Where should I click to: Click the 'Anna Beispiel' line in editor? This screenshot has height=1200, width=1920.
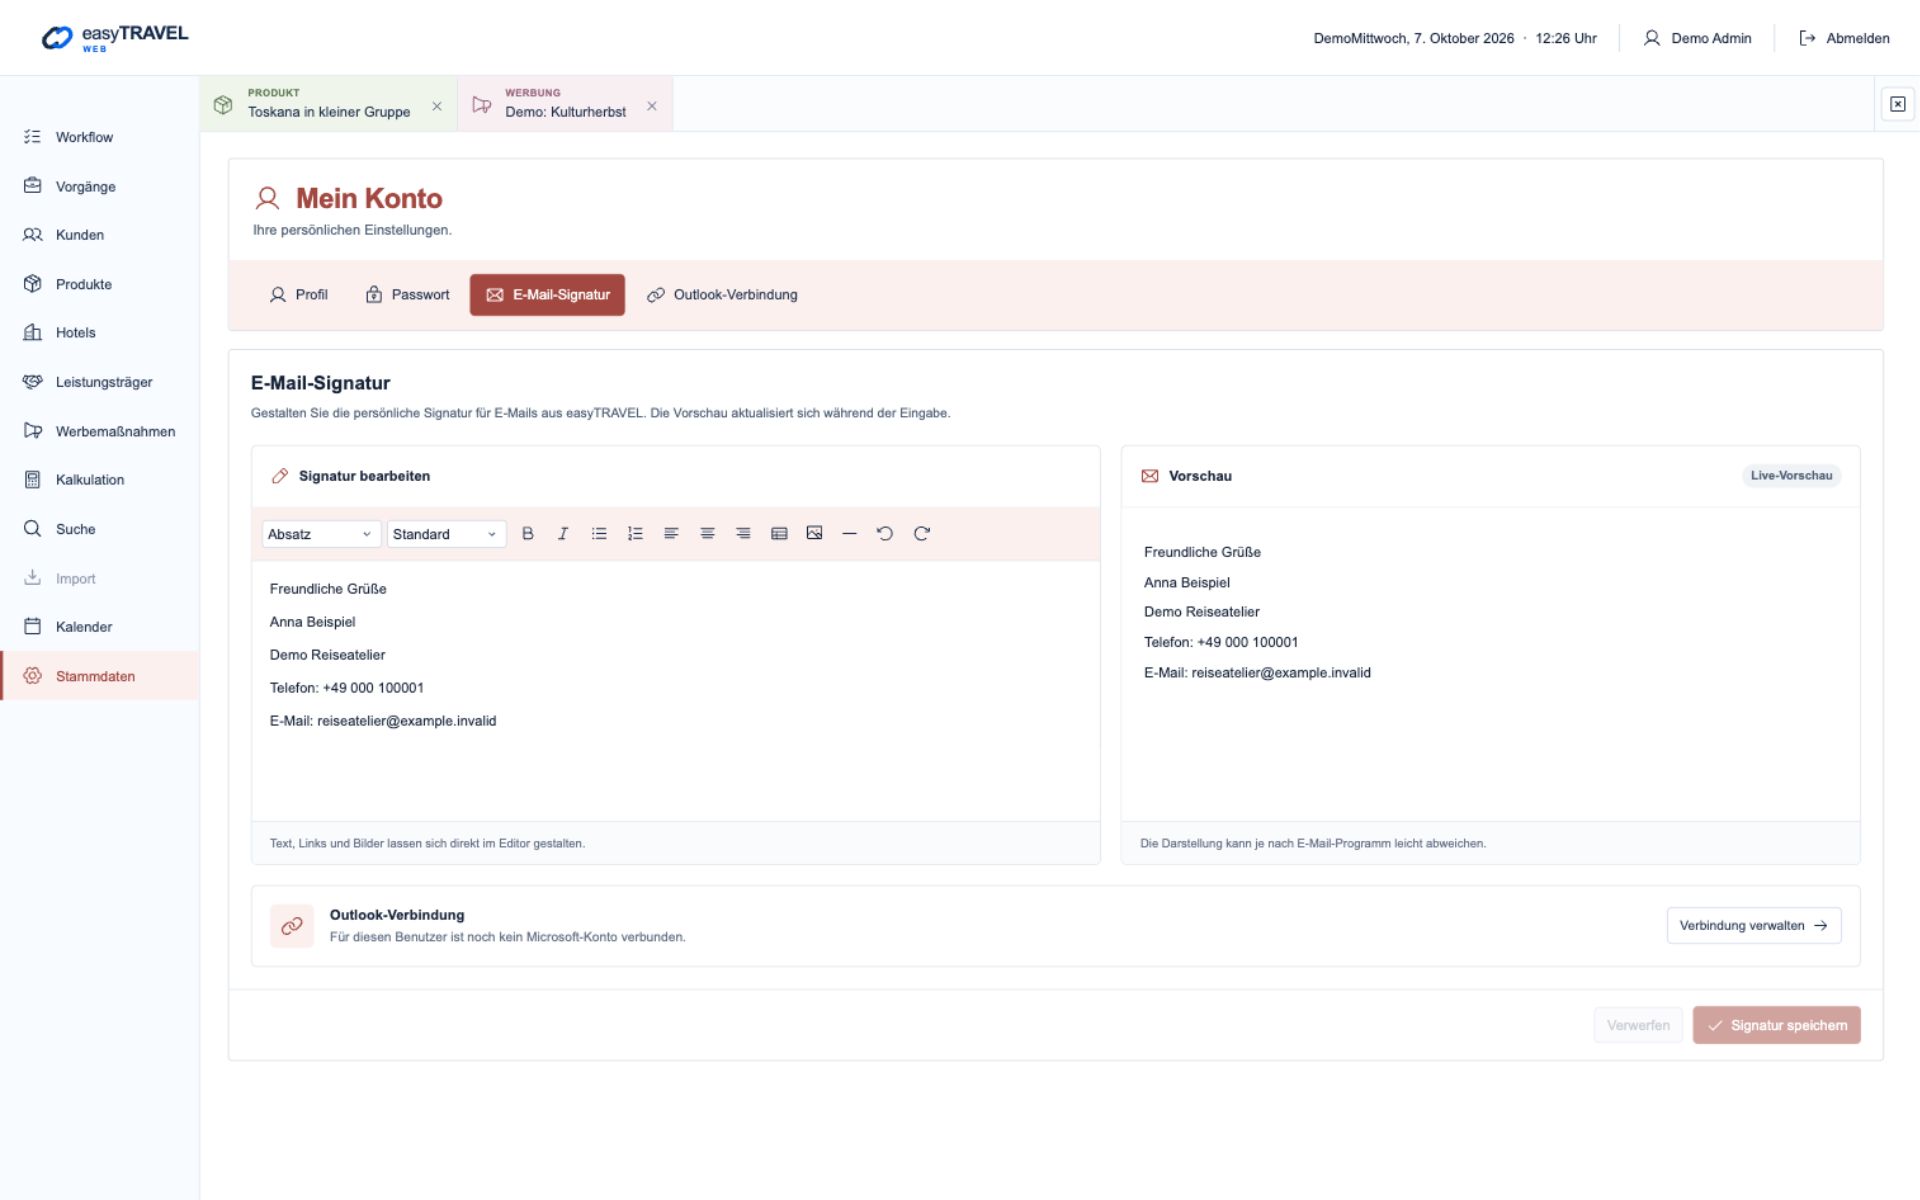[x=312, y=622]
